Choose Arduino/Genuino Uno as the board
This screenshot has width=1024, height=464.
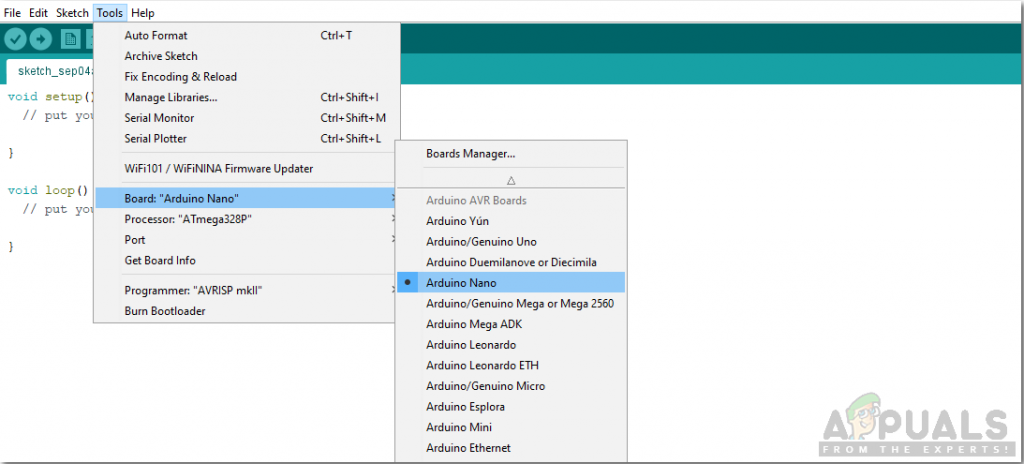click(x=481, y=242)
